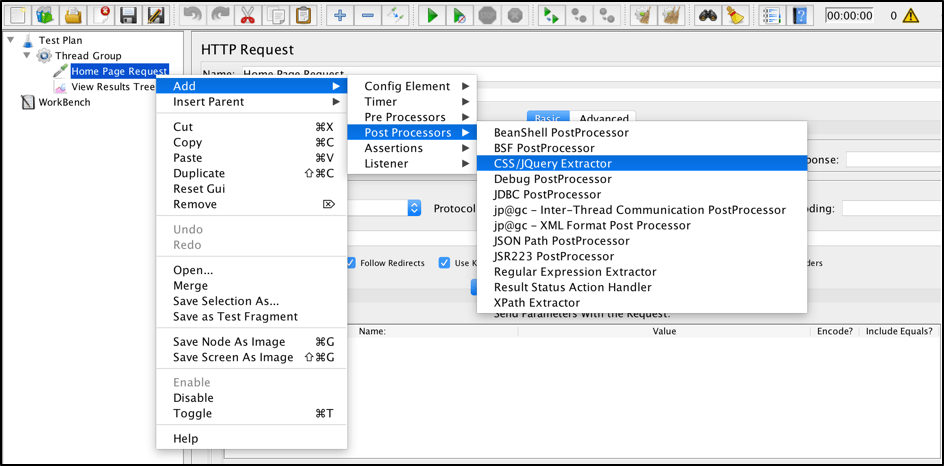944x466 pixels.
Task: Toggle the Follow Redirects checkbox
Action: tap(352, 263)
